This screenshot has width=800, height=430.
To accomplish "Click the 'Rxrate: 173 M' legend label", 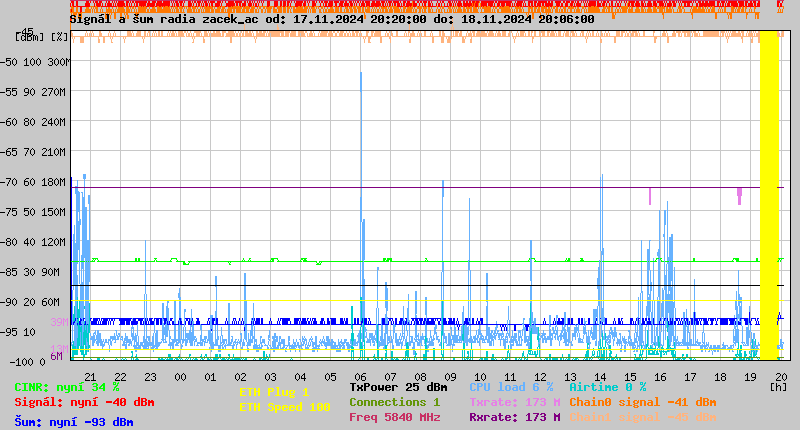I will pos(515,417).
